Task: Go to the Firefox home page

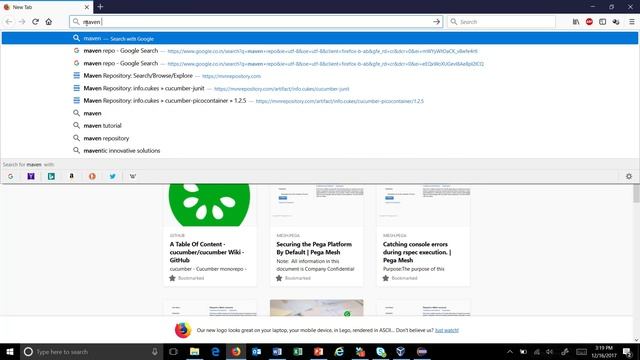Action: coord(49,22)
